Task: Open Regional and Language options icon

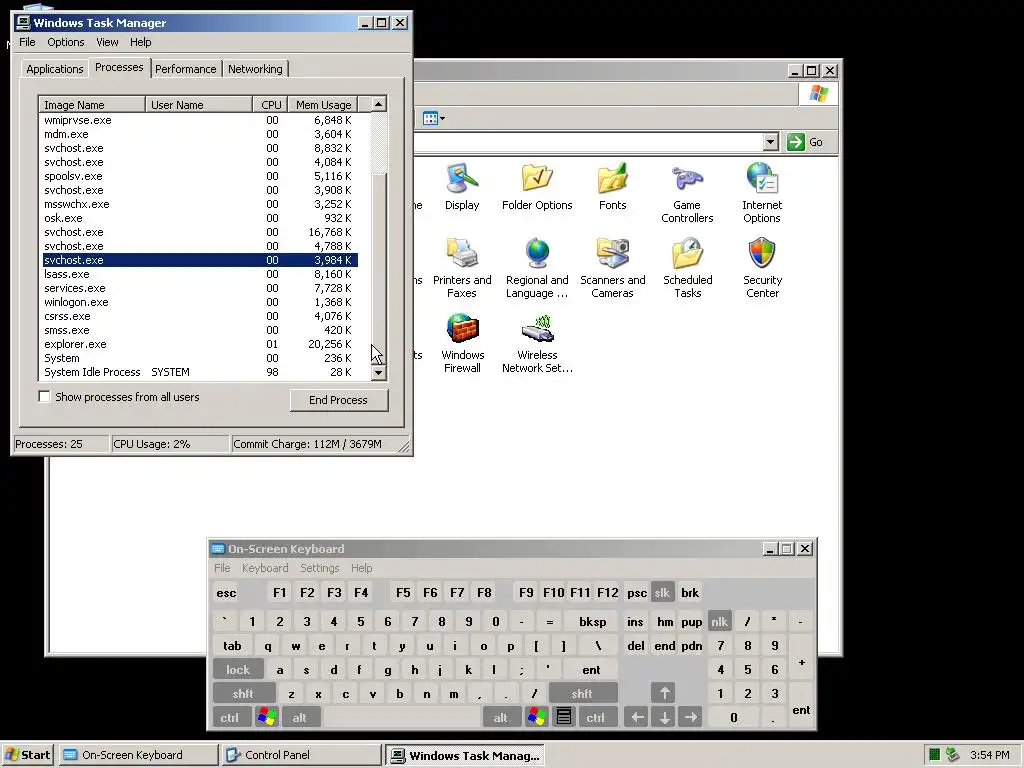Action: (537, 268)
